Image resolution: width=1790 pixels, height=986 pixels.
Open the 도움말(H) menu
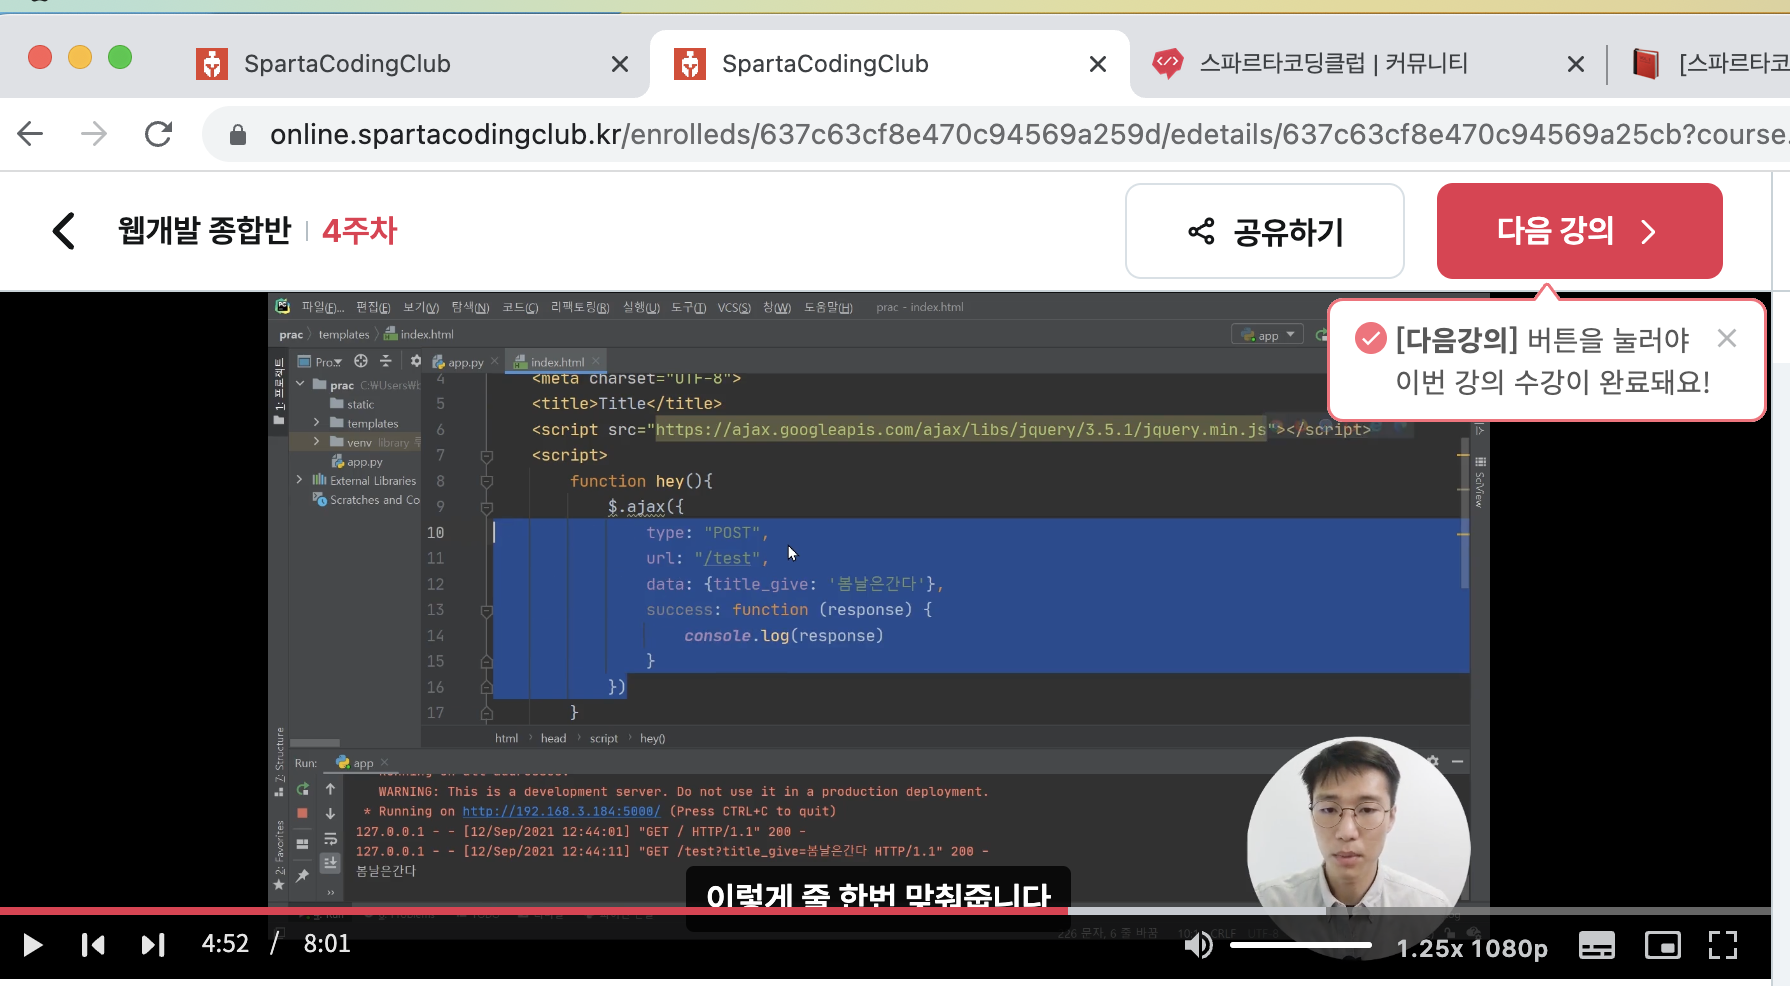click(828, 307)
